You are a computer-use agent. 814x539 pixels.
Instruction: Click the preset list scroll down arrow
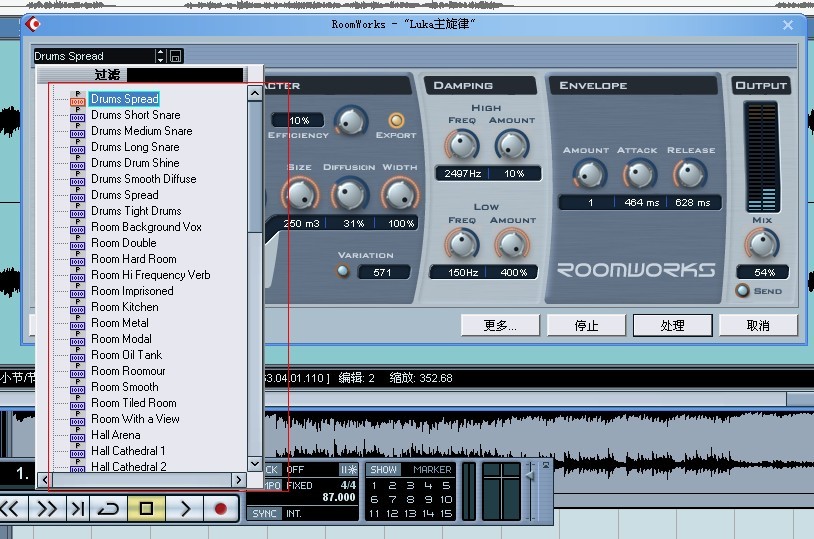coord(255,464)
